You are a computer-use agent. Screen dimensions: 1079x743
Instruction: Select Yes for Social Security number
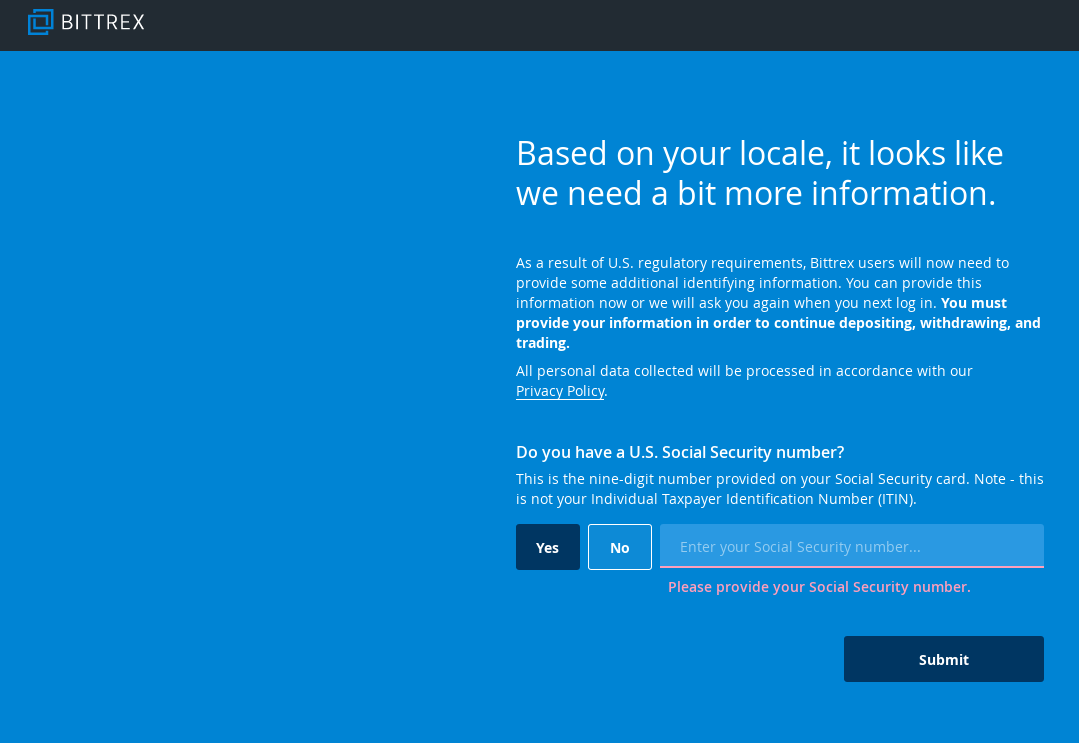pos(548,547)
